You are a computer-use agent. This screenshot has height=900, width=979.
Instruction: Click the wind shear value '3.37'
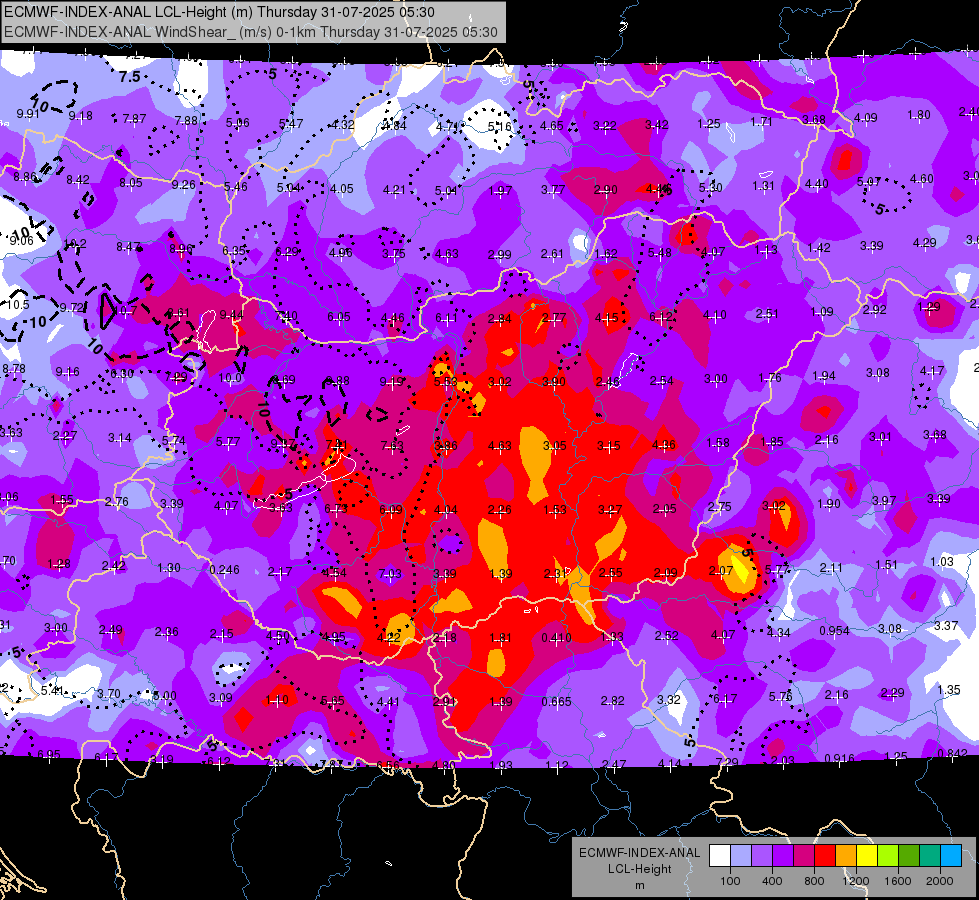point(946,625)
